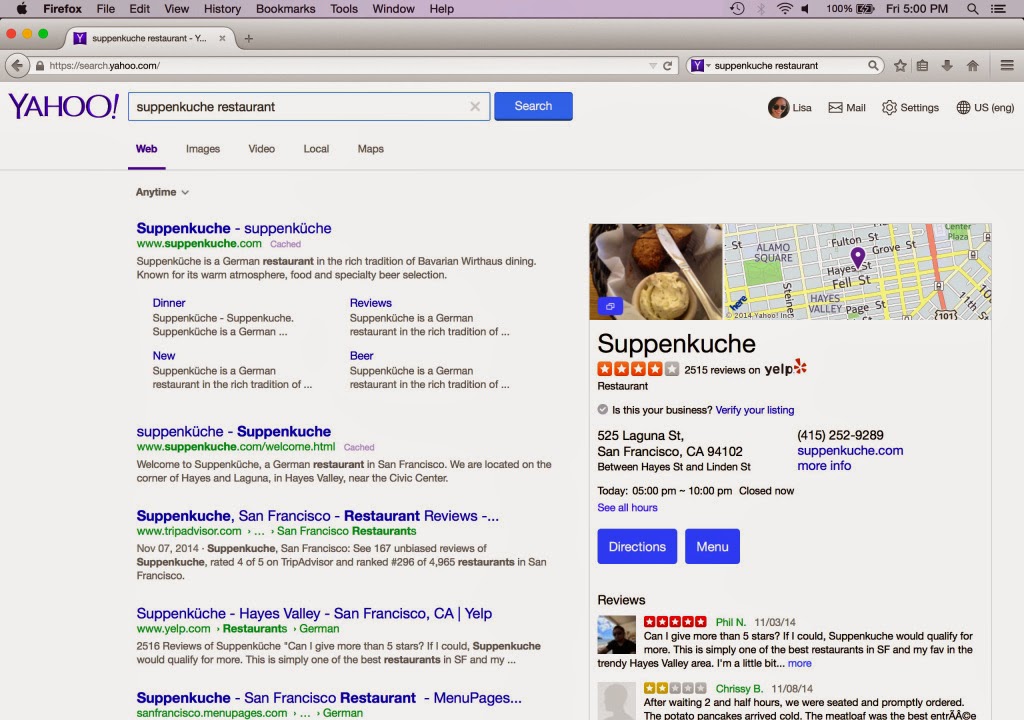Open Yahoo Mail envelope link
Image resolution: width=1024 pixels, height=720 pixels.
point(846,108)
